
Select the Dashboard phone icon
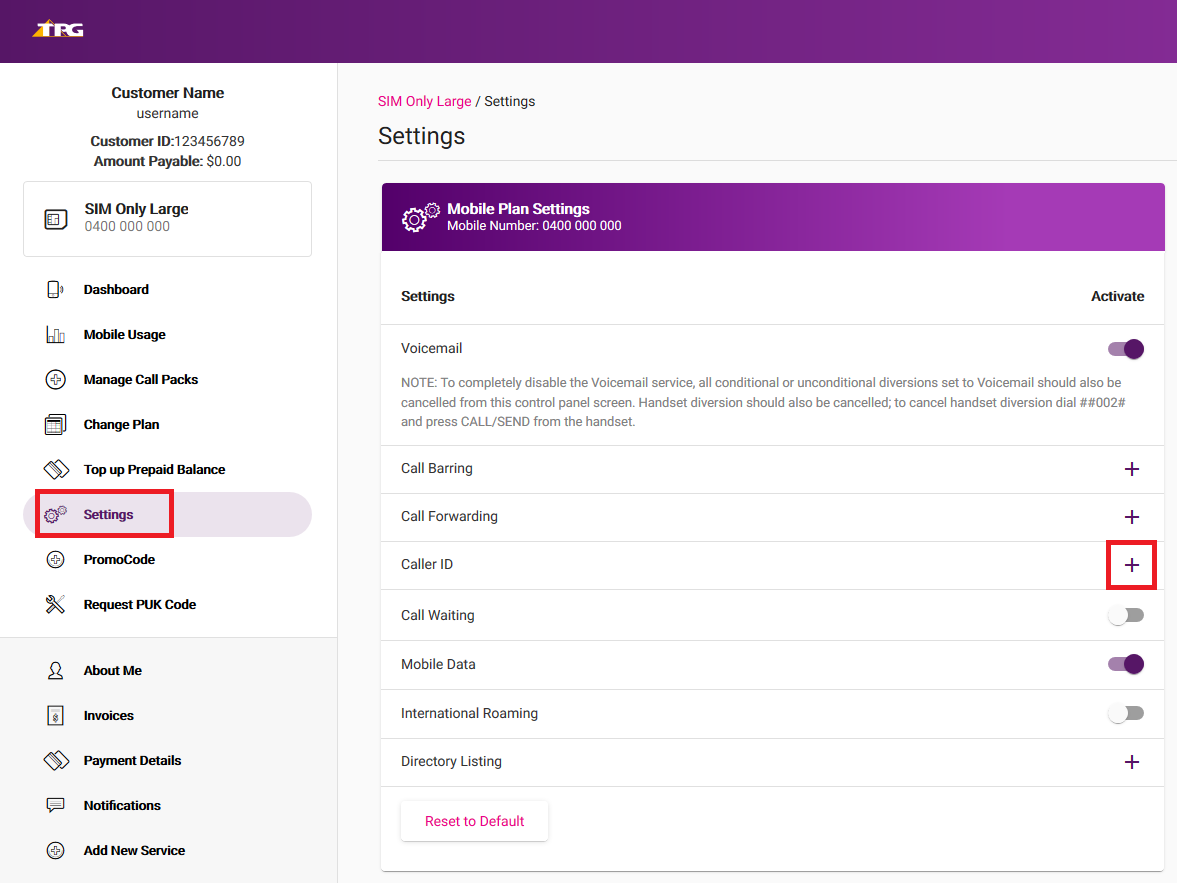[56, 289]
